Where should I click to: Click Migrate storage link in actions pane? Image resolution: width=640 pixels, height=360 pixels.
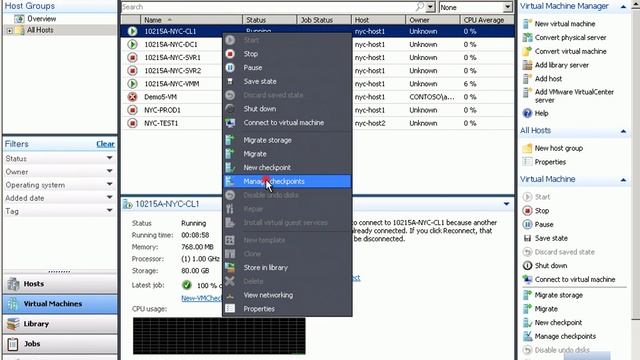click(x=558, y=295)
